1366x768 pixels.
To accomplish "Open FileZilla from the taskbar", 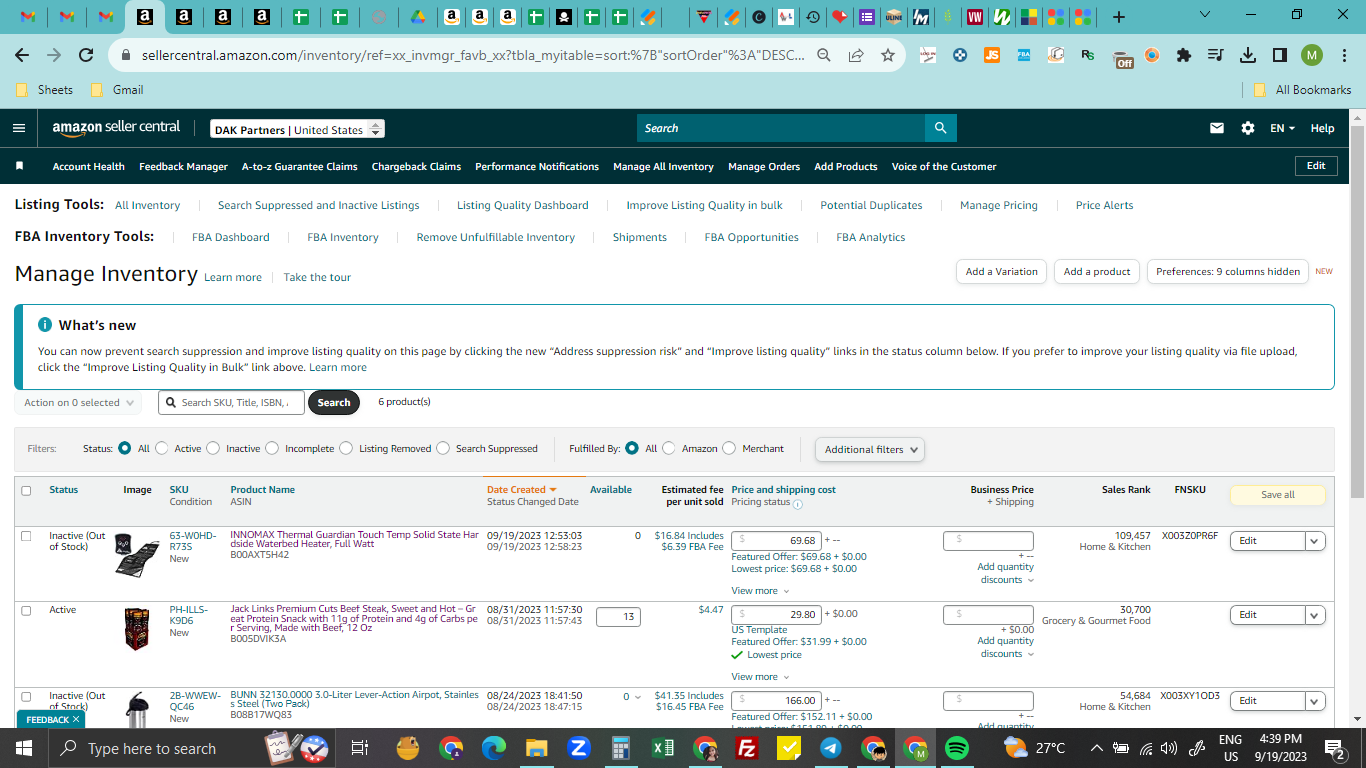I will point(746,748).
